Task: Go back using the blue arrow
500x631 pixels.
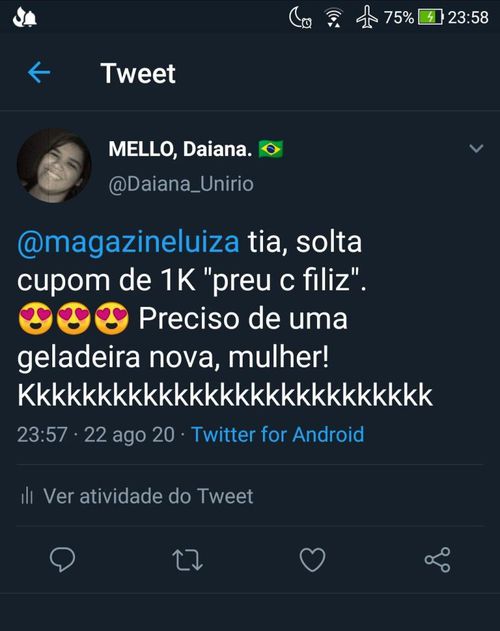Action: click(39, 73)
